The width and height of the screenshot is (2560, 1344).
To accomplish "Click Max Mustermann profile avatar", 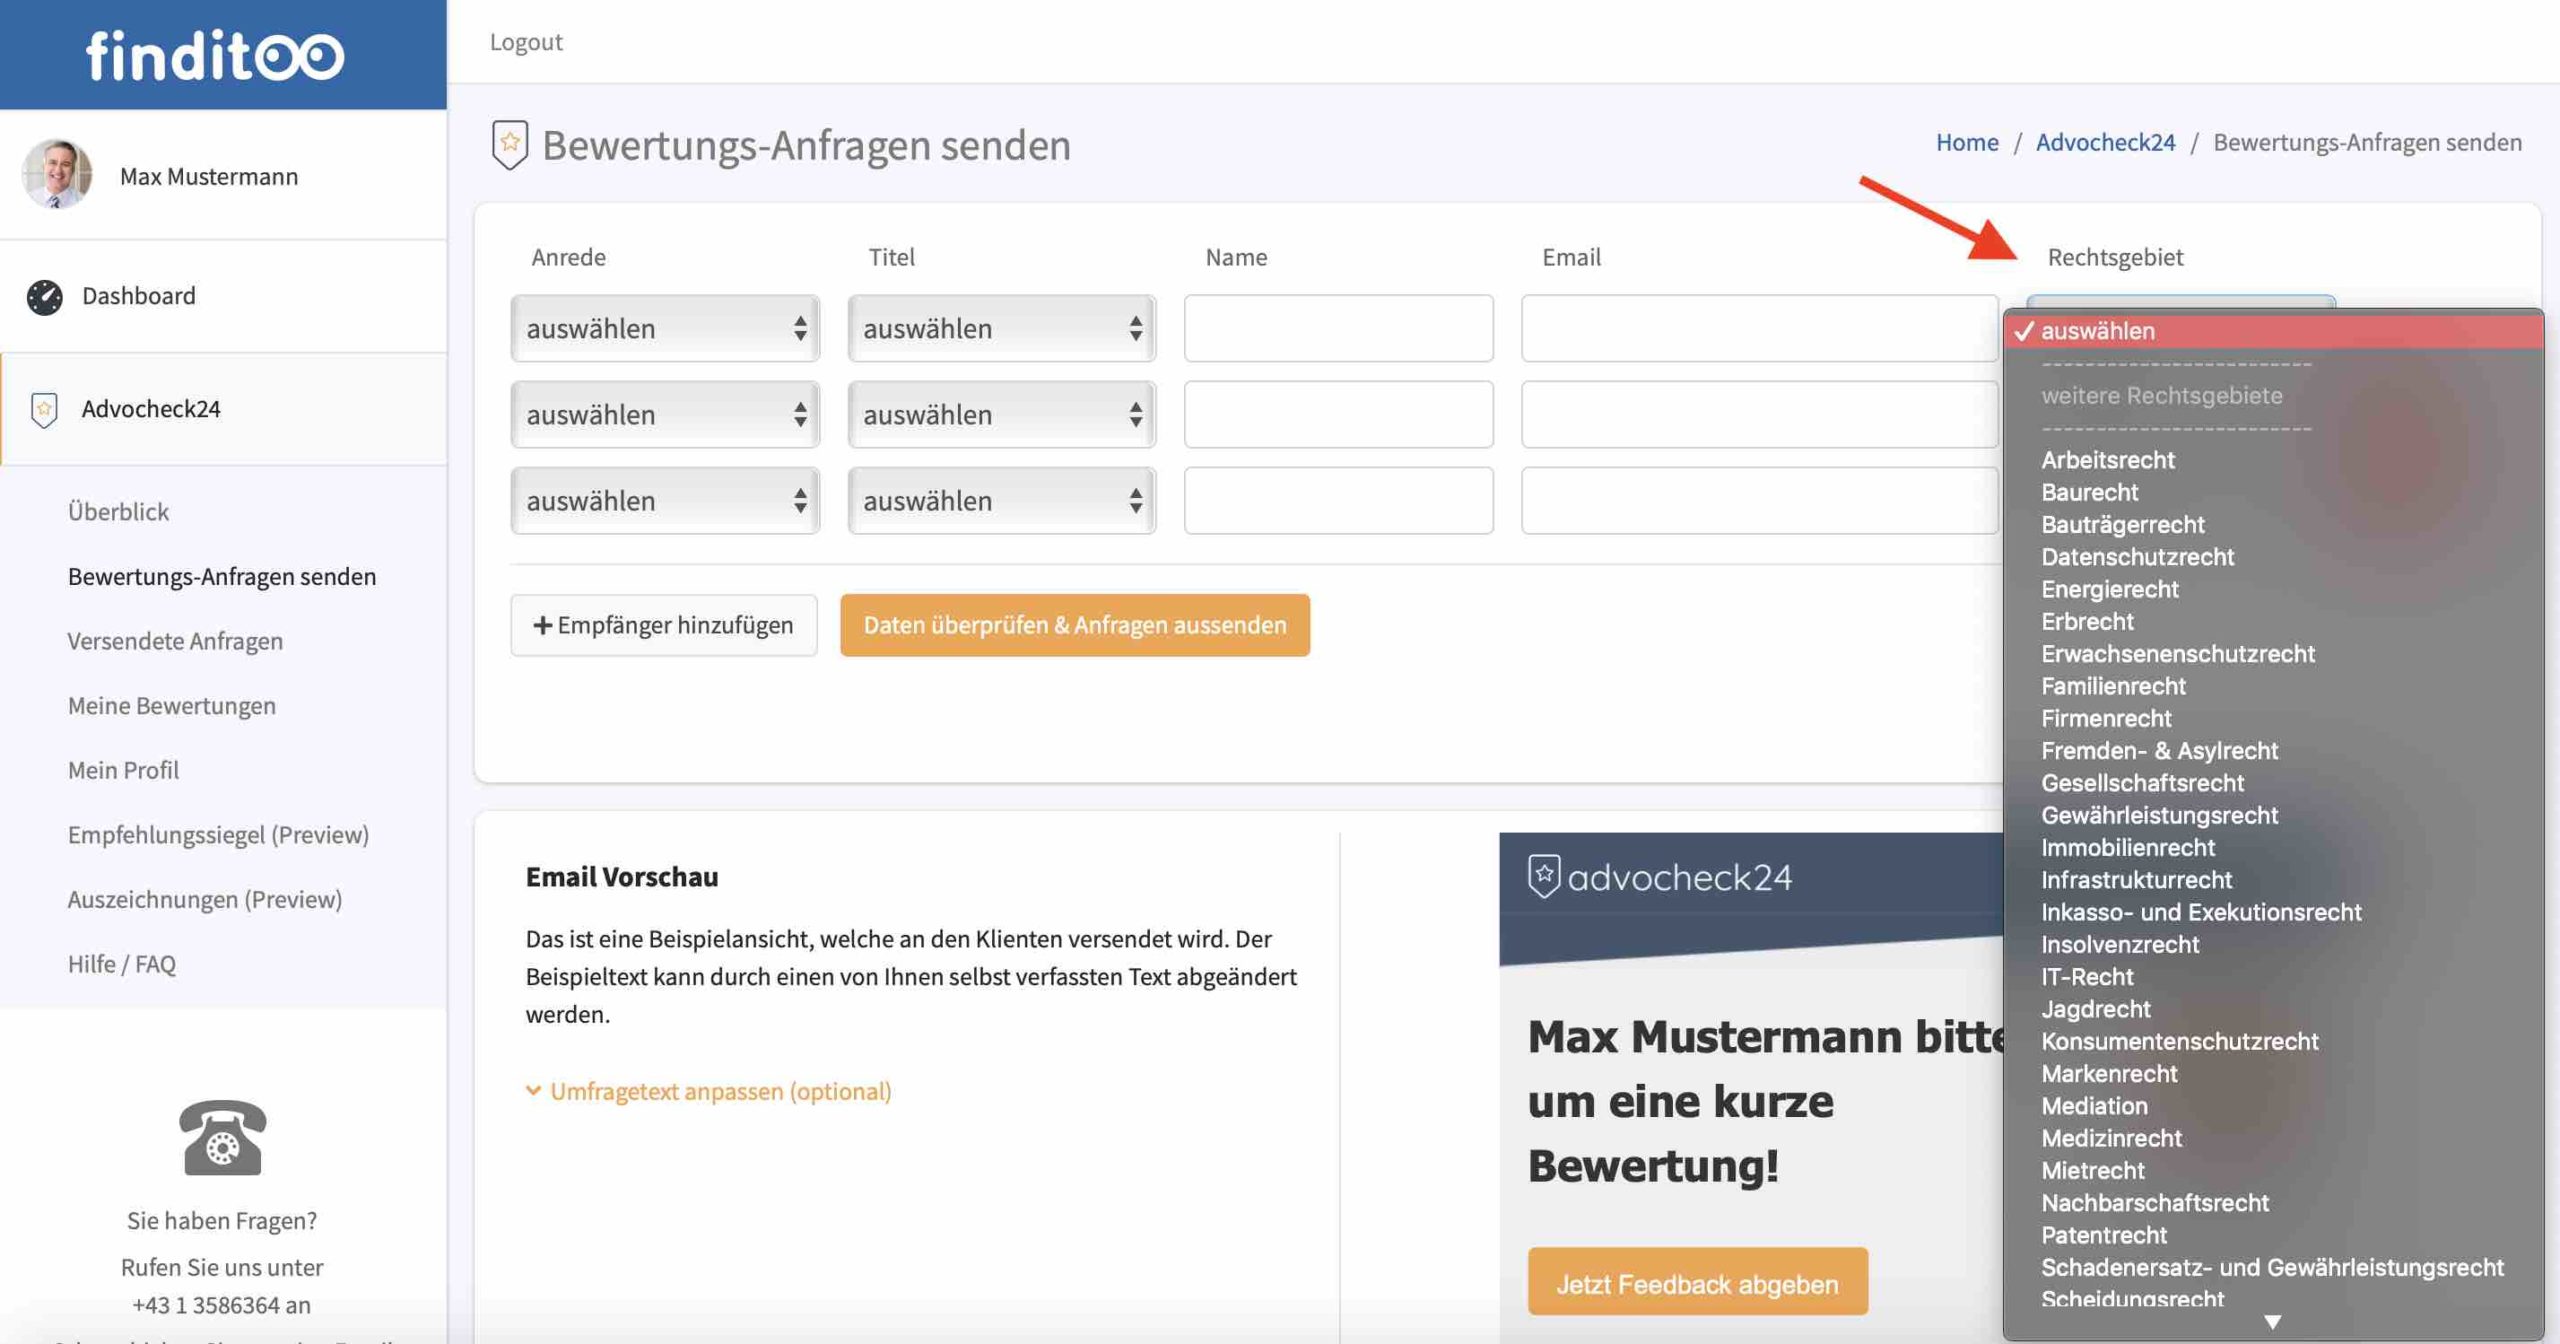I will (57, 174).
